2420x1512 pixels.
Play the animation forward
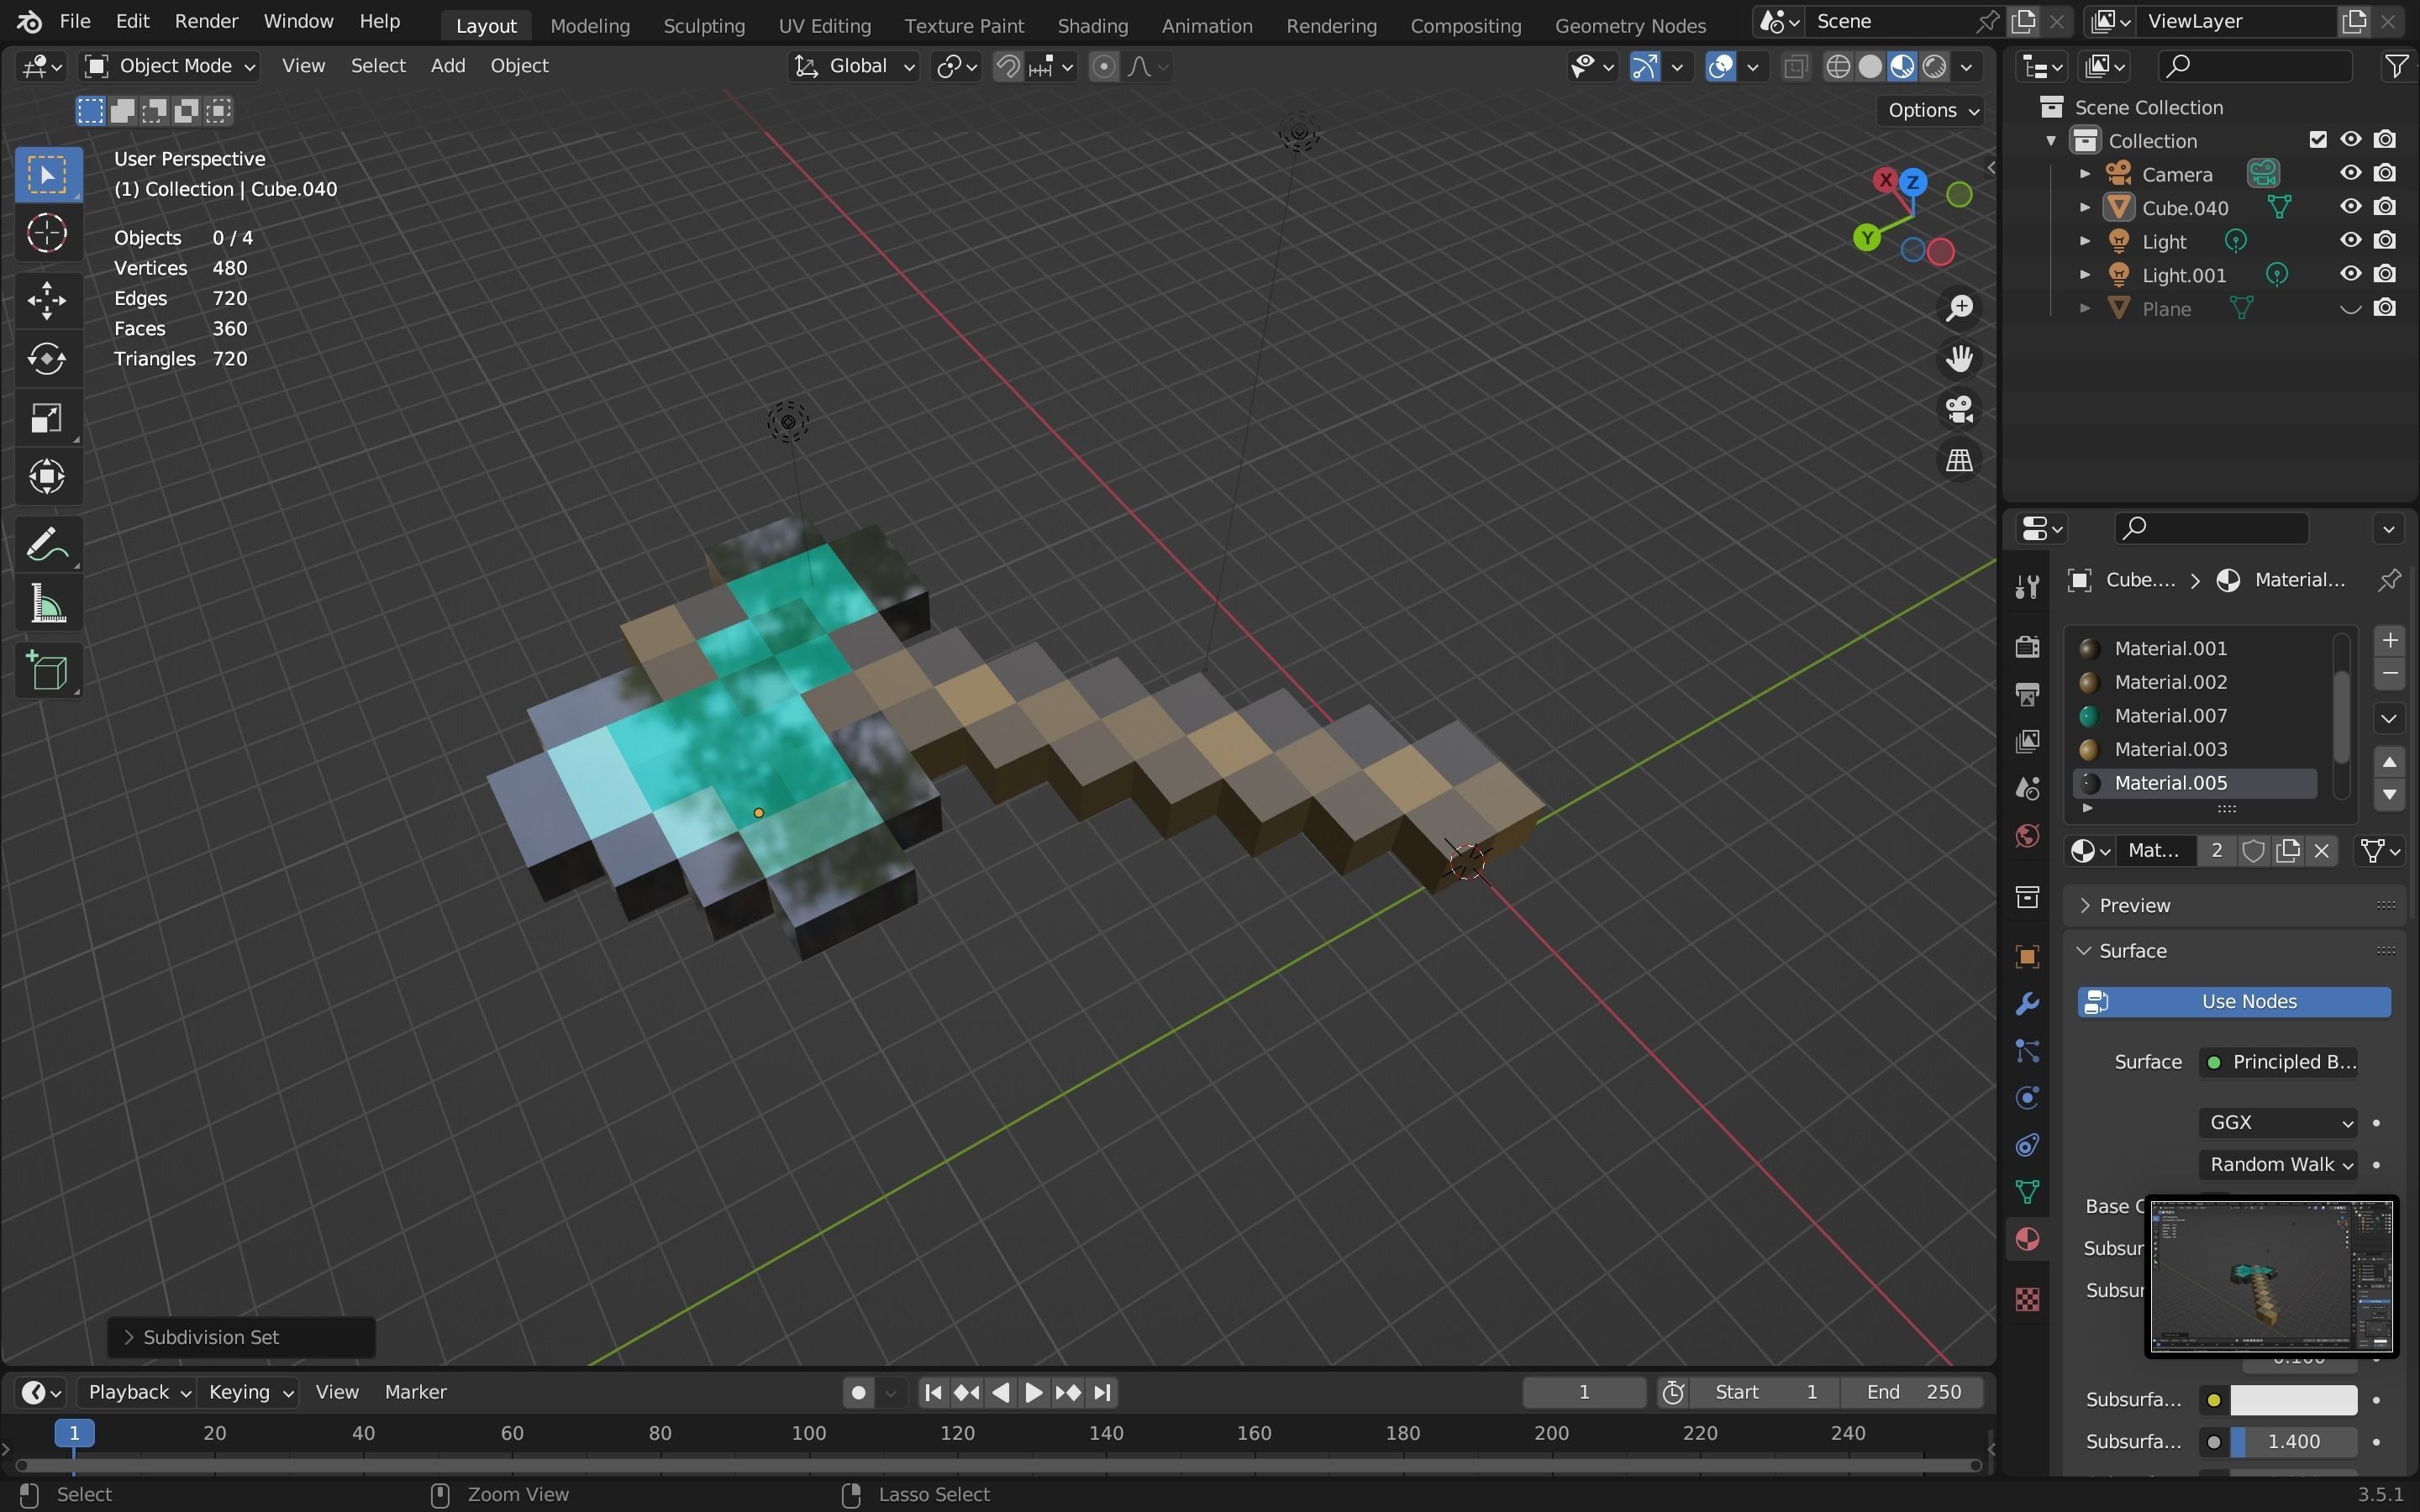(x=1033, y=1393)
